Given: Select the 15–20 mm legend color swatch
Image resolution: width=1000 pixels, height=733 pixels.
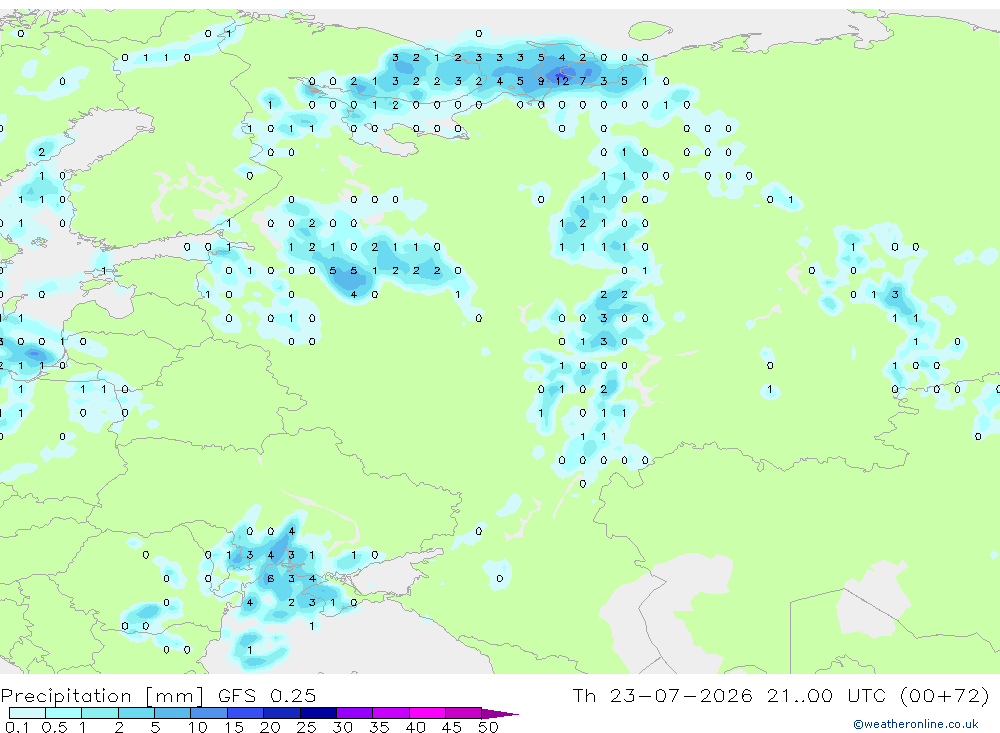Looking at the screenshot, I should (x=246, y=713).
